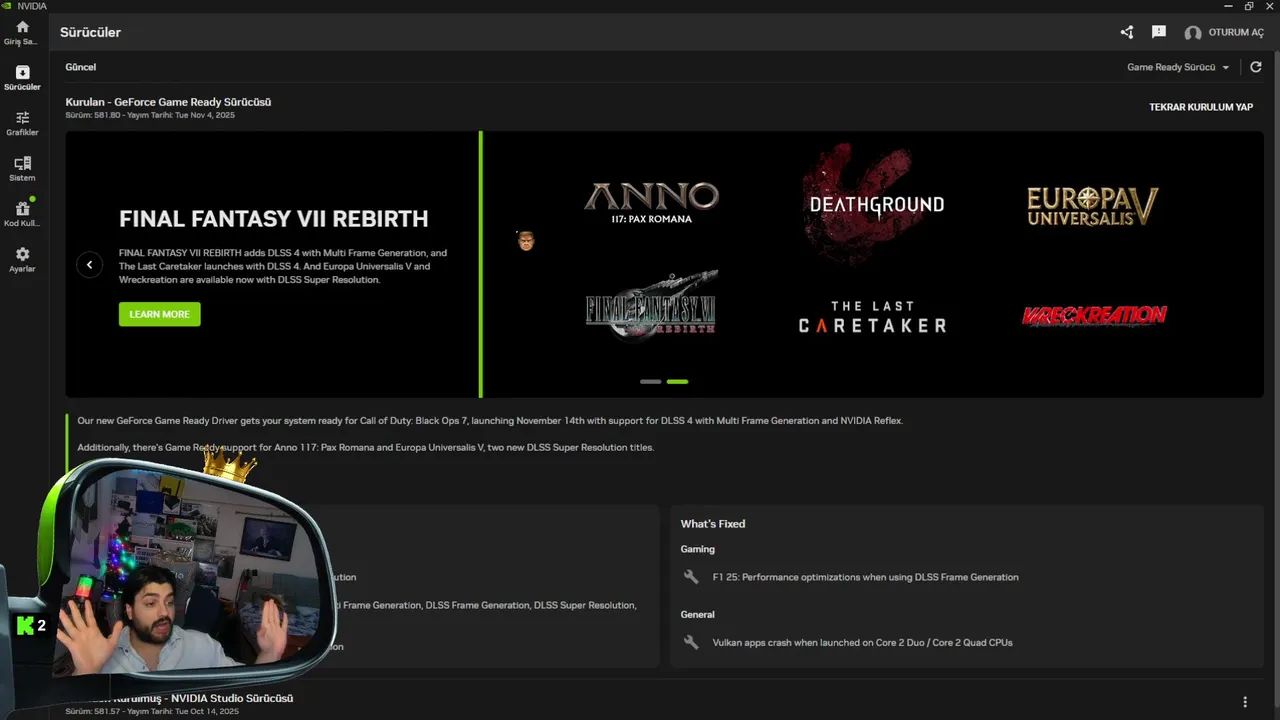Click the user avatar icon

tap(1193, 33)
